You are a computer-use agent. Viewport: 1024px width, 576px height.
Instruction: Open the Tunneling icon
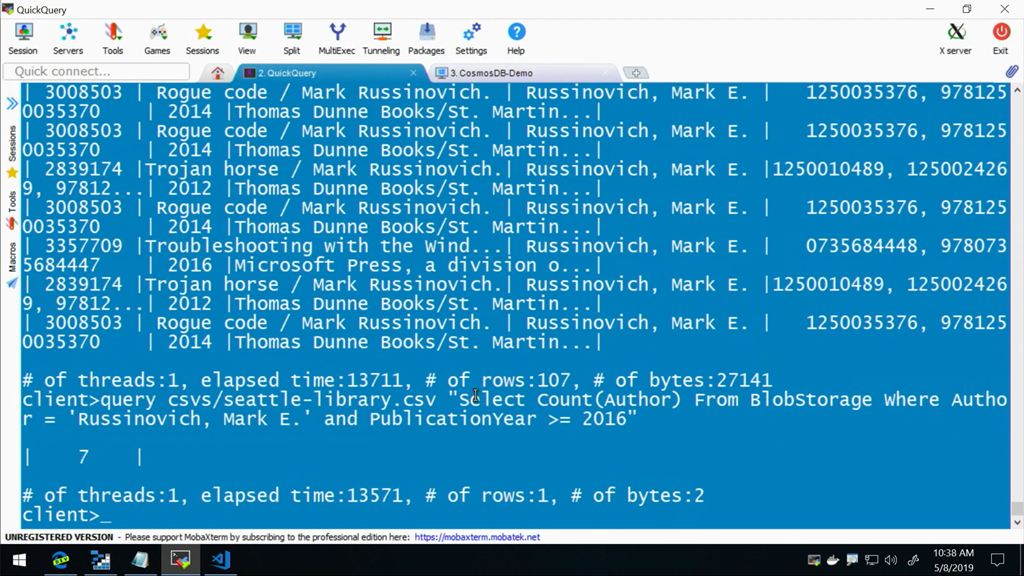pos(381,38)
